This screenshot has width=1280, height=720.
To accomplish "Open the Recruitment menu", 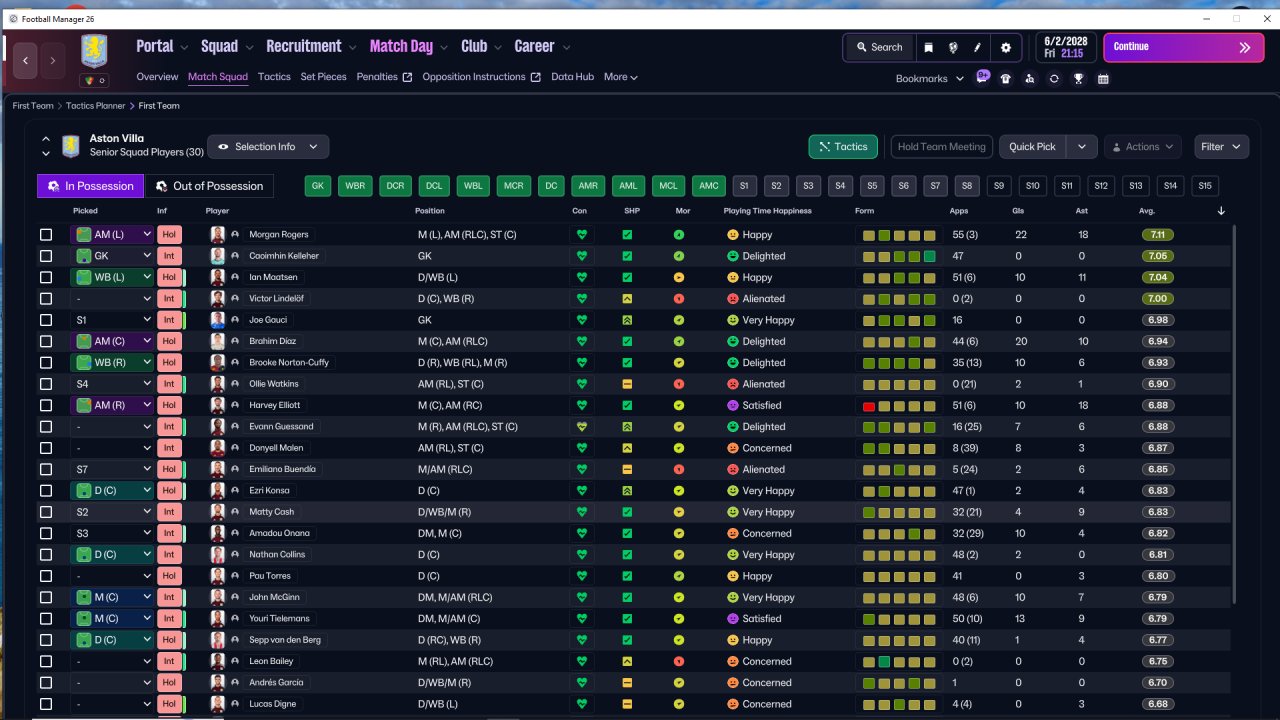I will coord(311,46).
